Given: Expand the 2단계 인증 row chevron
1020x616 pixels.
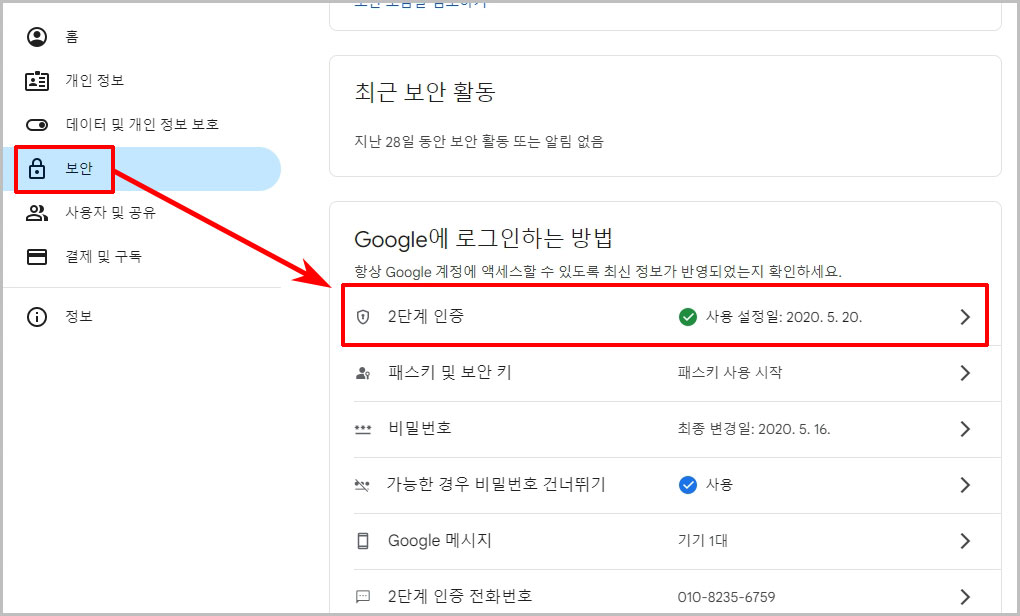Looking at the screenshot, I should (x=964, y=316).
